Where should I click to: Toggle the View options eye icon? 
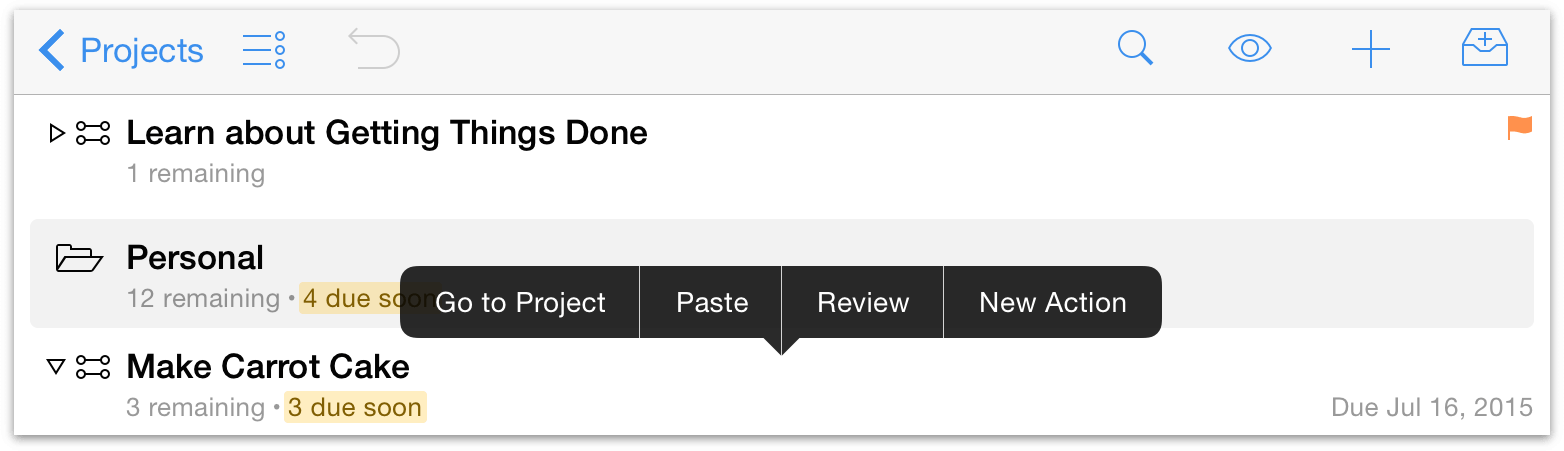coord(1250,48)
